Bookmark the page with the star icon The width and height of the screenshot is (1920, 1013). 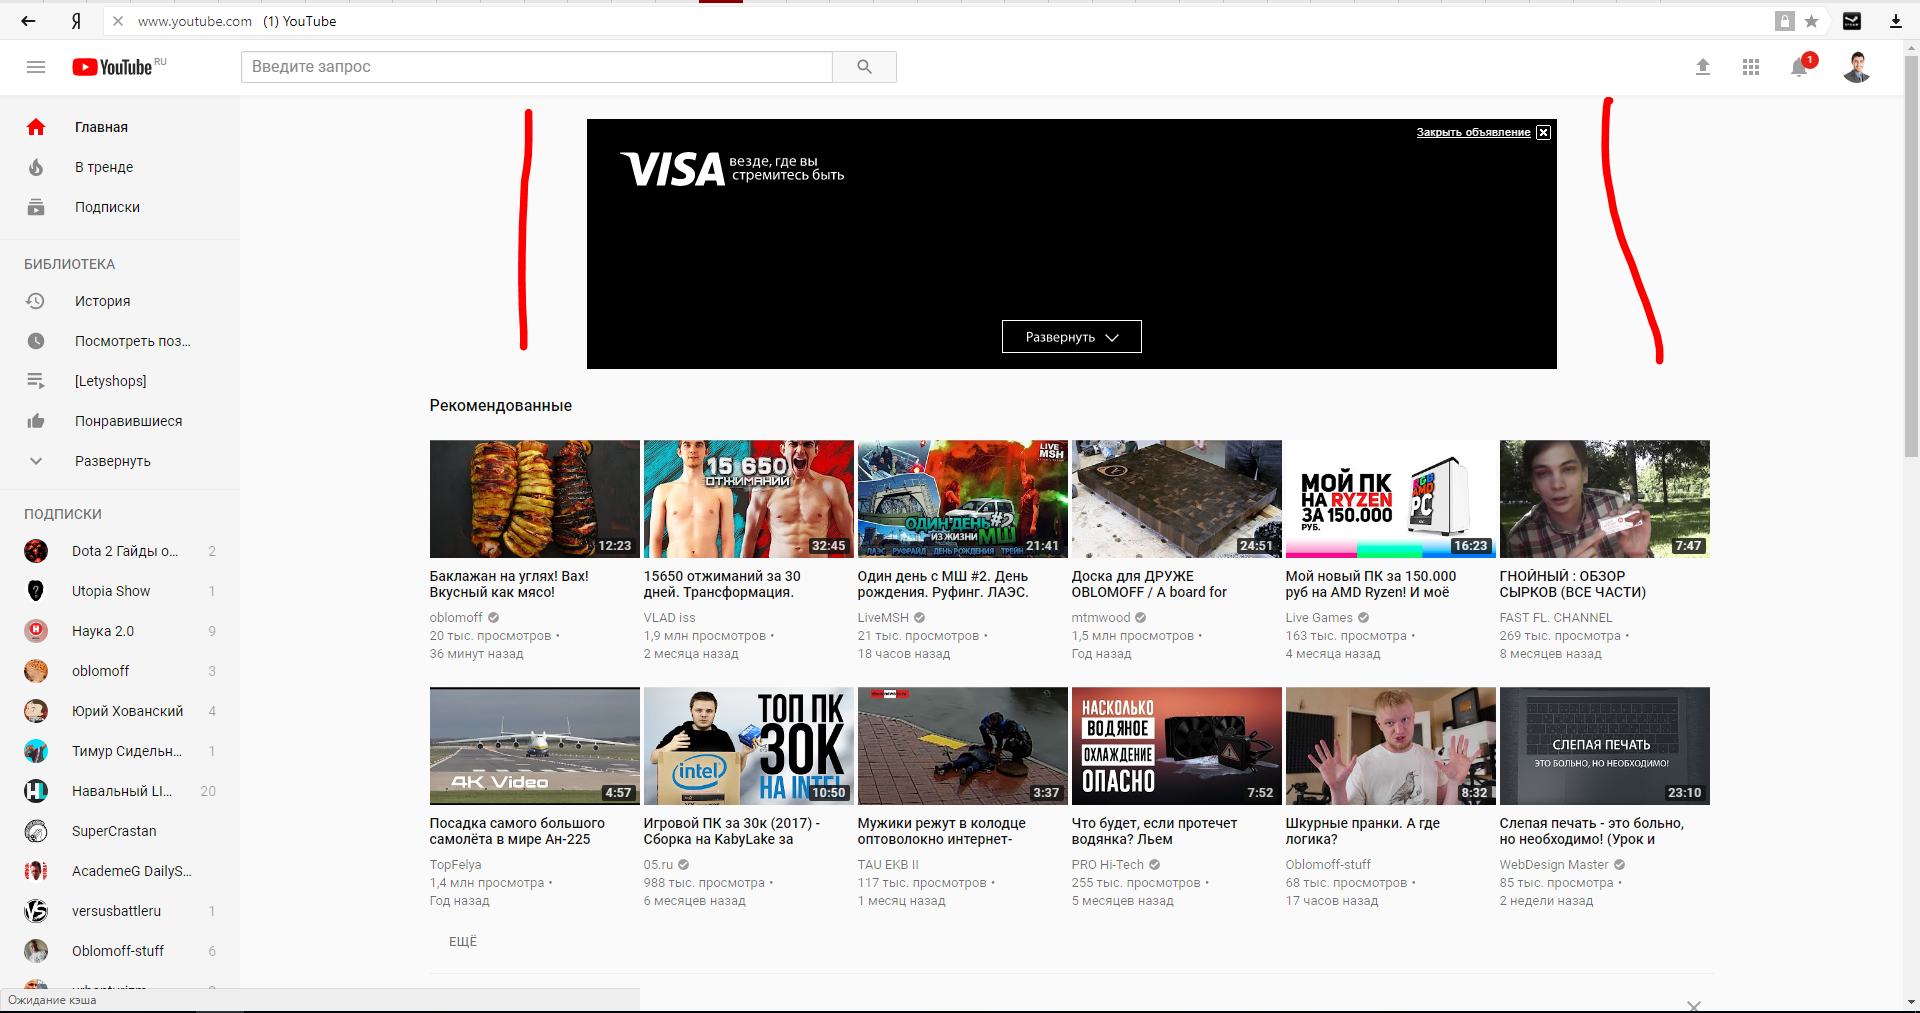point(1811,21)
